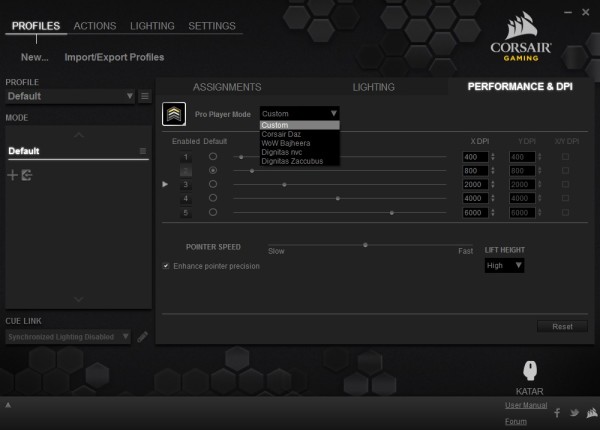Expand the bottom bar with the up-arrow icon
Viewport: 600px width, 430px height.
8,405
